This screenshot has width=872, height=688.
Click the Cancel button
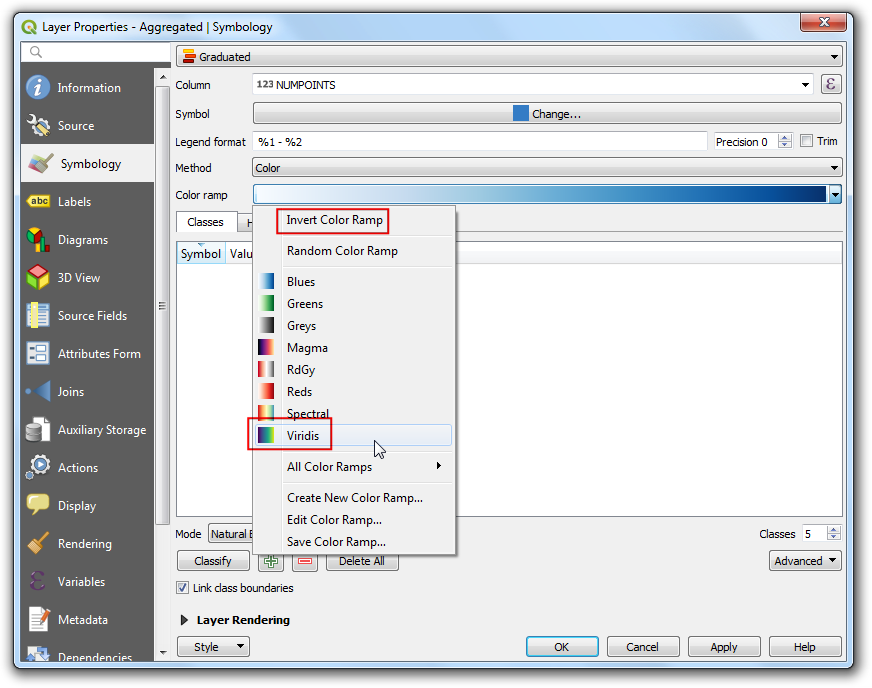pos(643,646)
